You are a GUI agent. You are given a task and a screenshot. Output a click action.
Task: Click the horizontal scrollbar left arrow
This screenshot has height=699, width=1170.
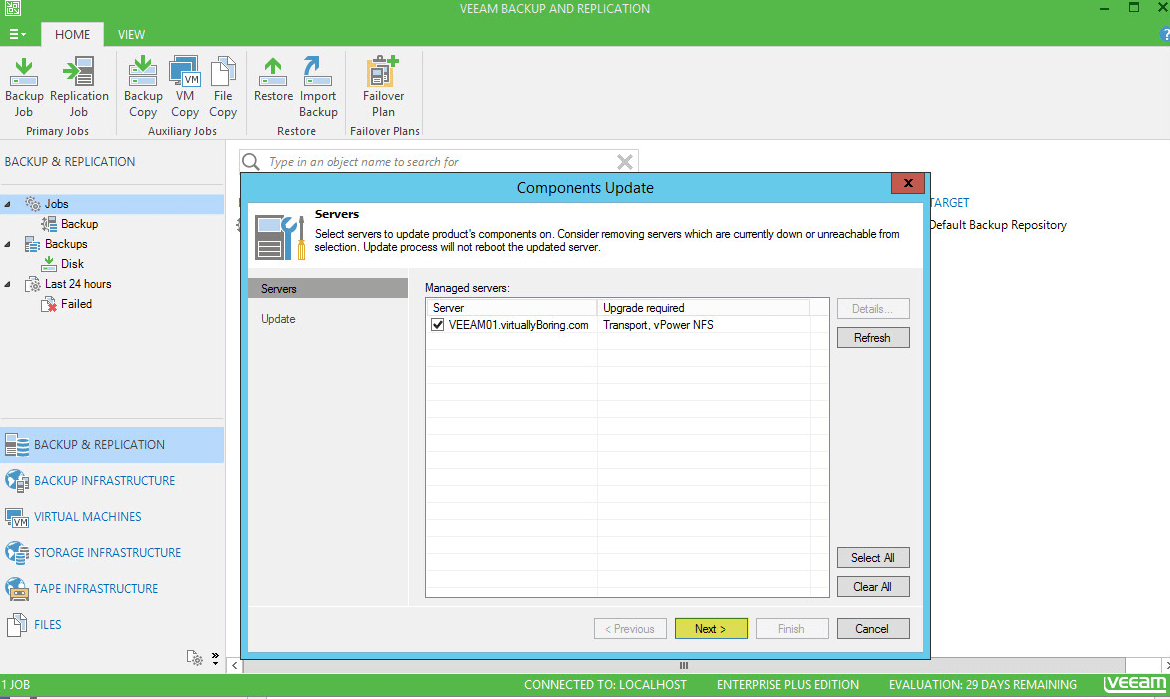coord(235,665)
